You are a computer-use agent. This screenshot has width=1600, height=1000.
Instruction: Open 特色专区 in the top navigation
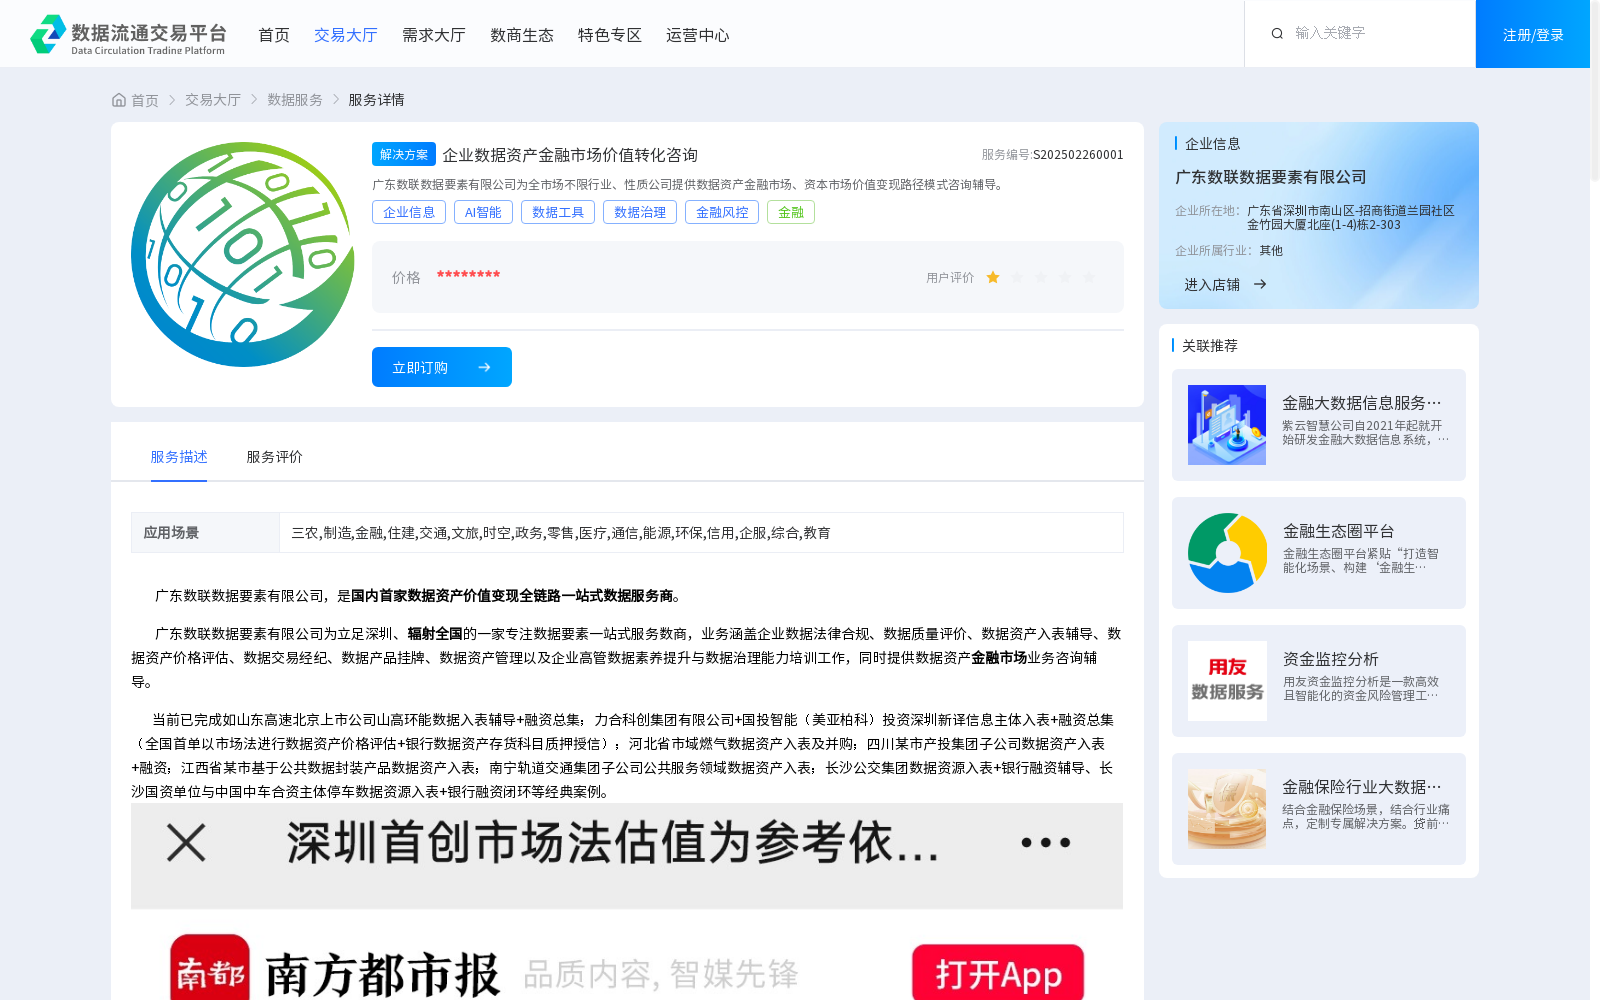click(x=610, y=35)
